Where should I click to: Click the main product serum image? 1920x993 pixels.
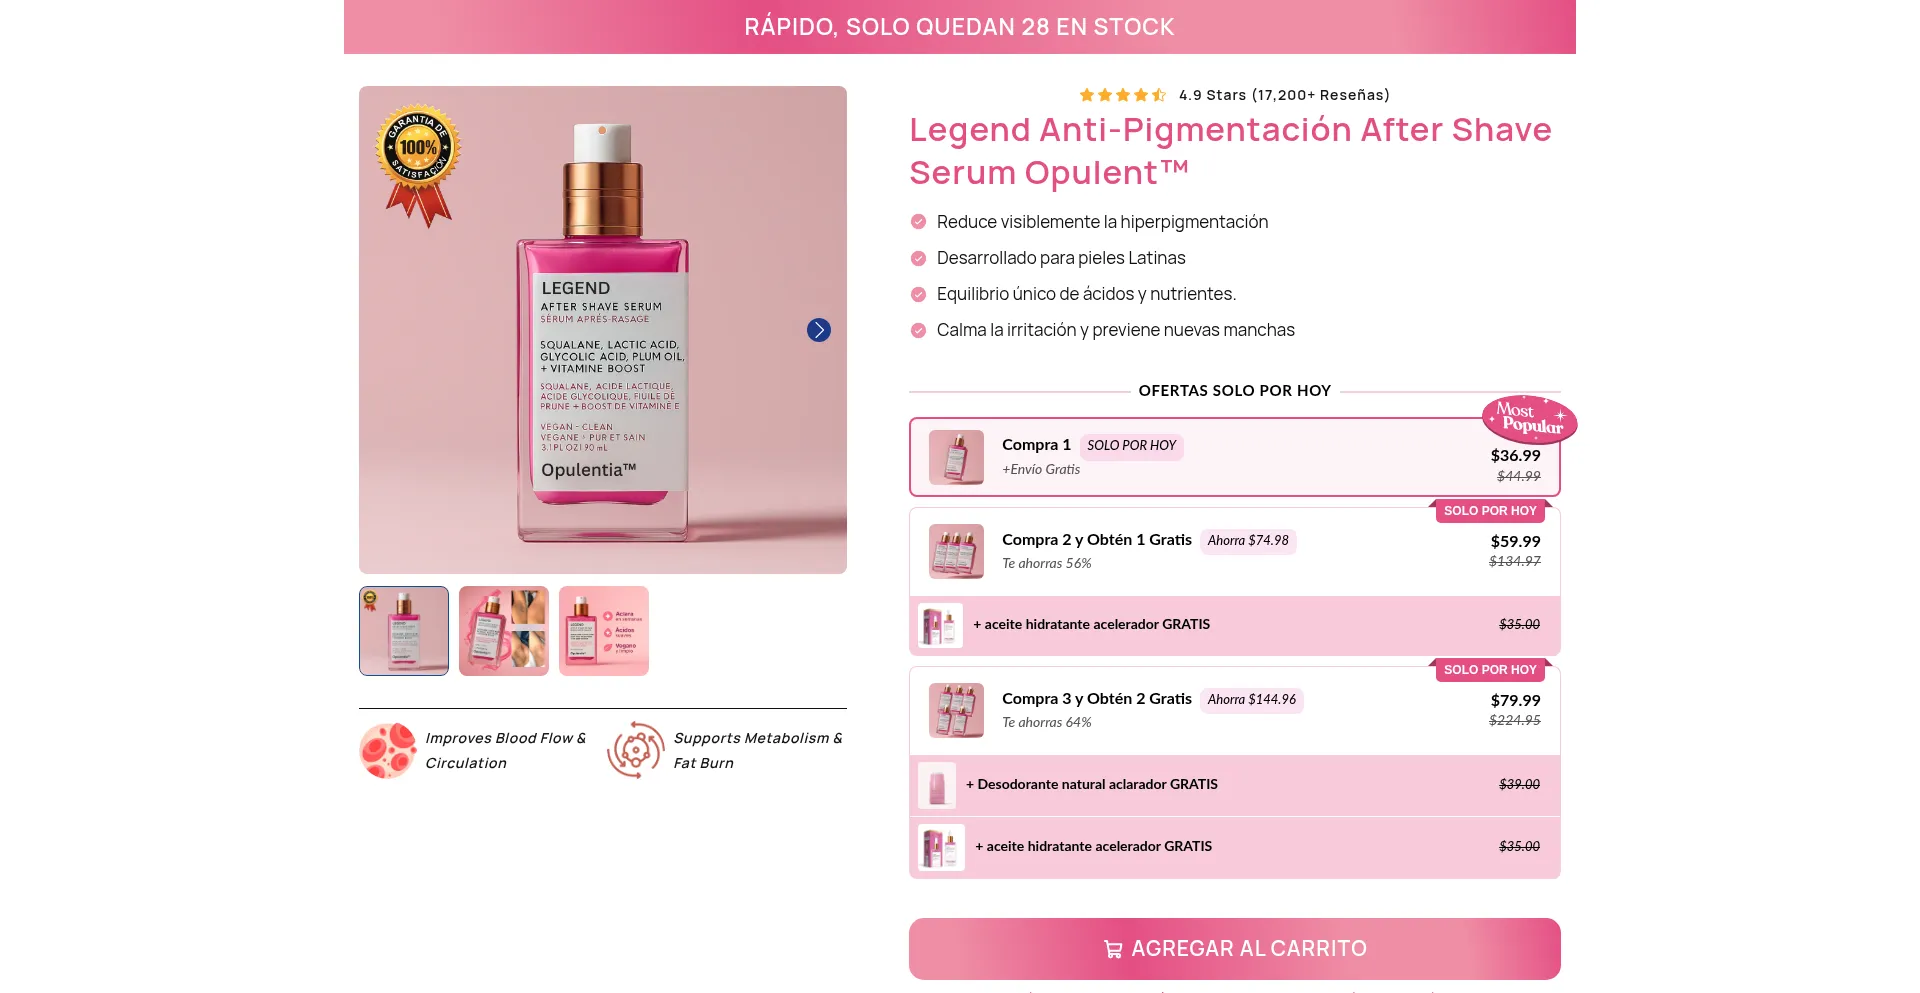pos(603,330)
